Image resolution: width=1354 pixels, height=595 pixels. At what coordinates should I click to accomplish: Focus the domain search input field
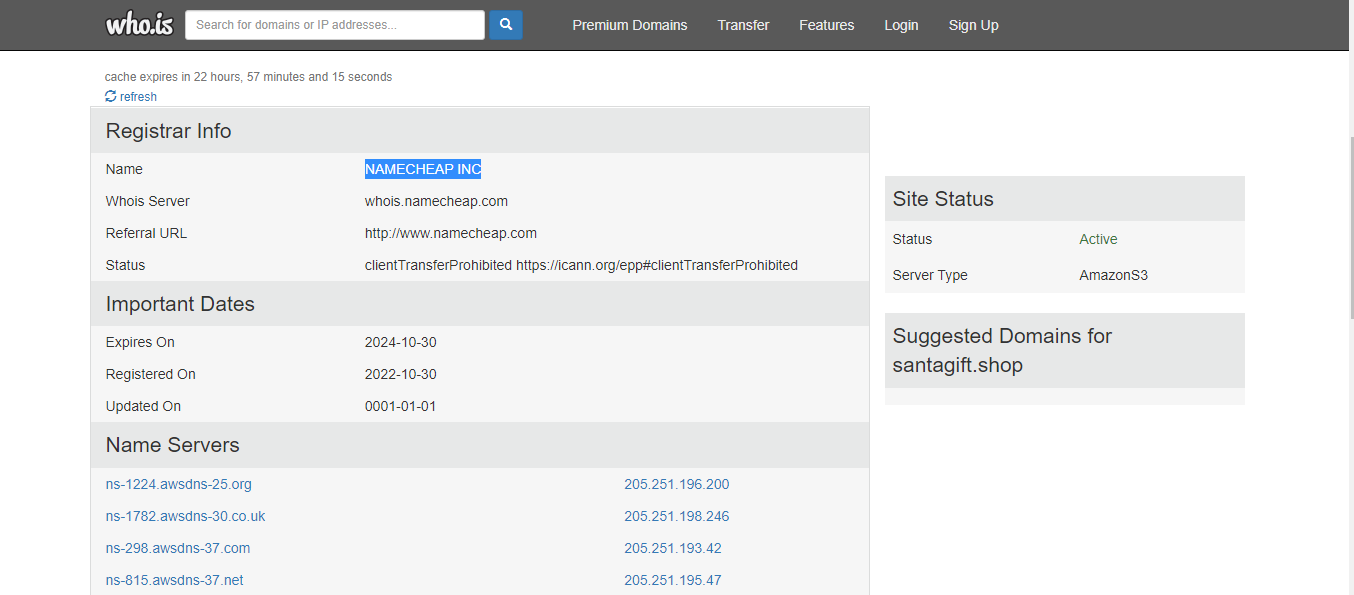point(335,25)
